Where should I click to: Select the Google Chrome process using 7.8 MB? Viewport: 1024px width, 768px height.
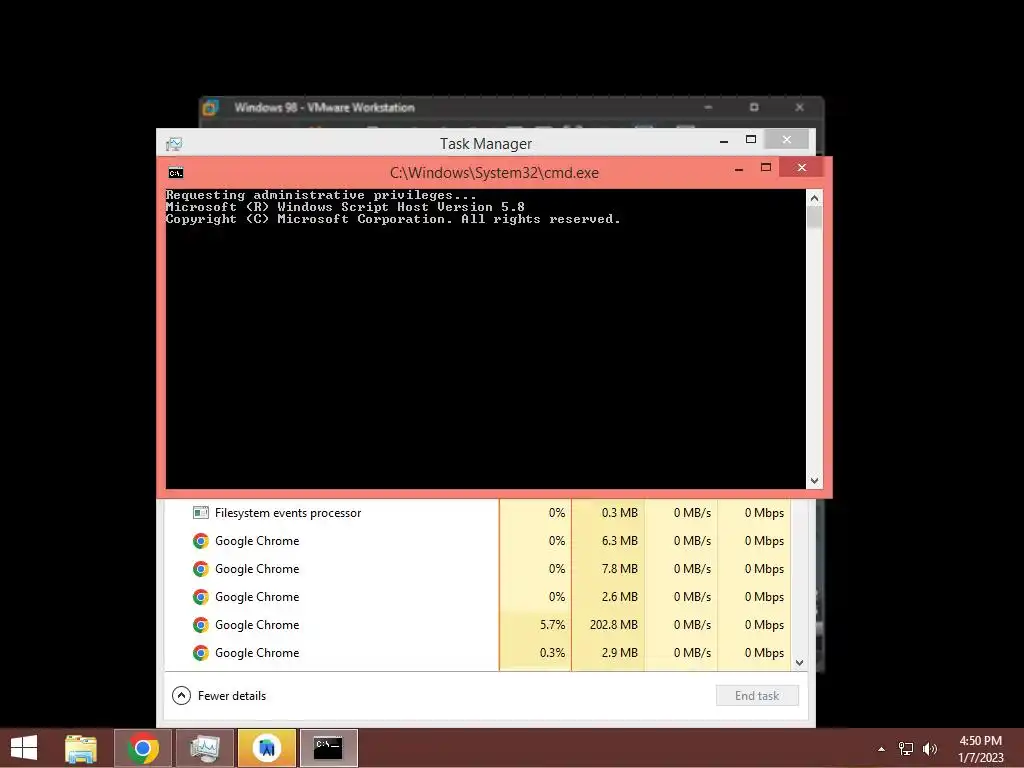tap(477, 569)
